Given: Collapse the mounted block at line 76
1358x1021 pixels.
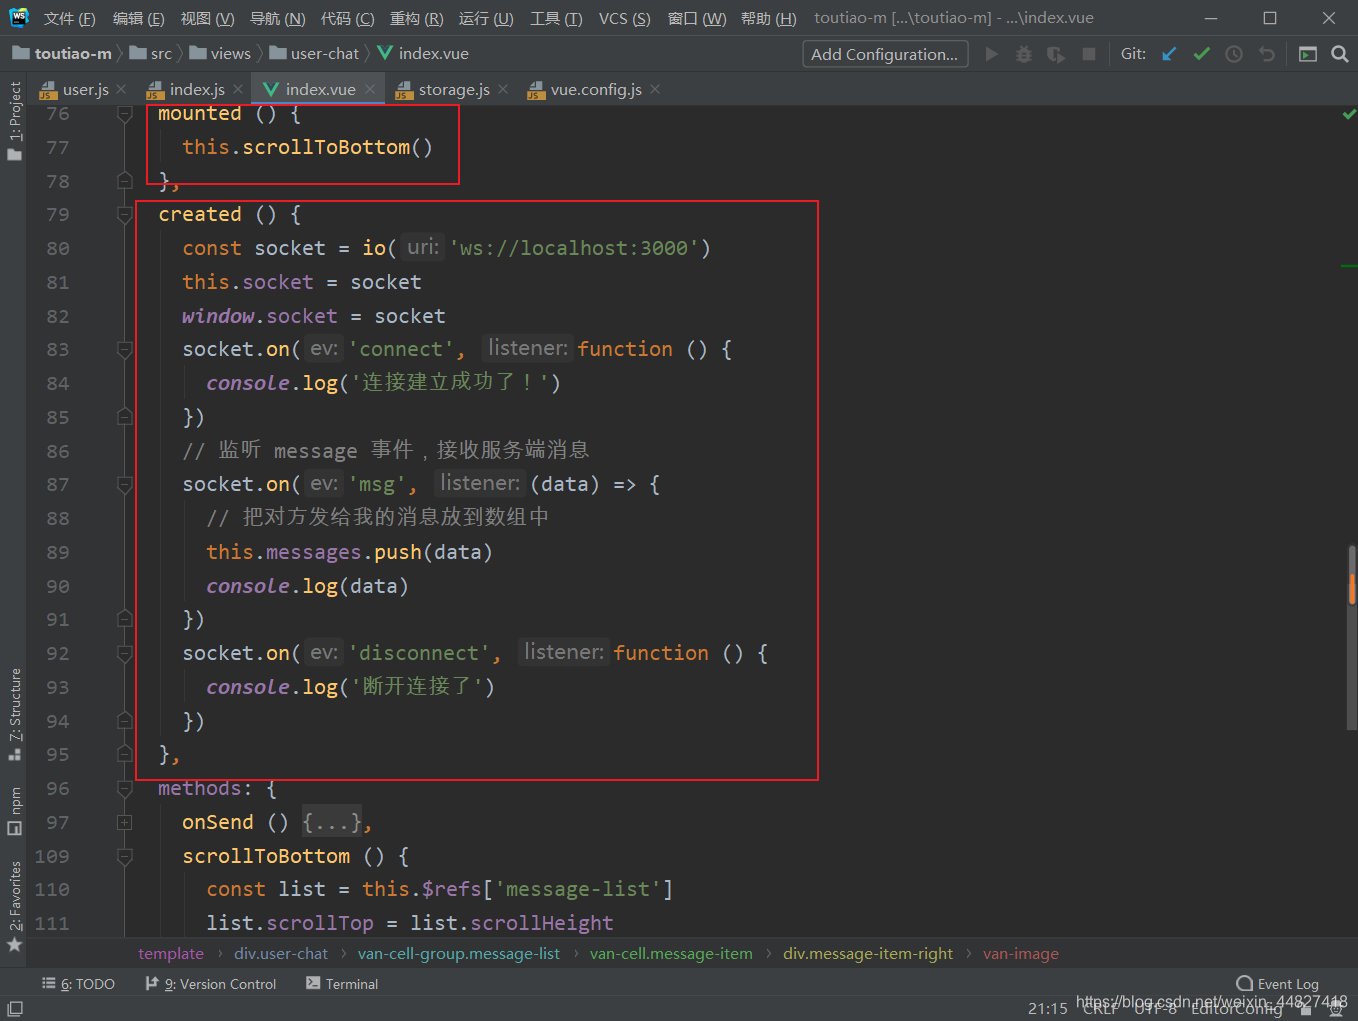Looking at the screenshot, I should (125, 114).
